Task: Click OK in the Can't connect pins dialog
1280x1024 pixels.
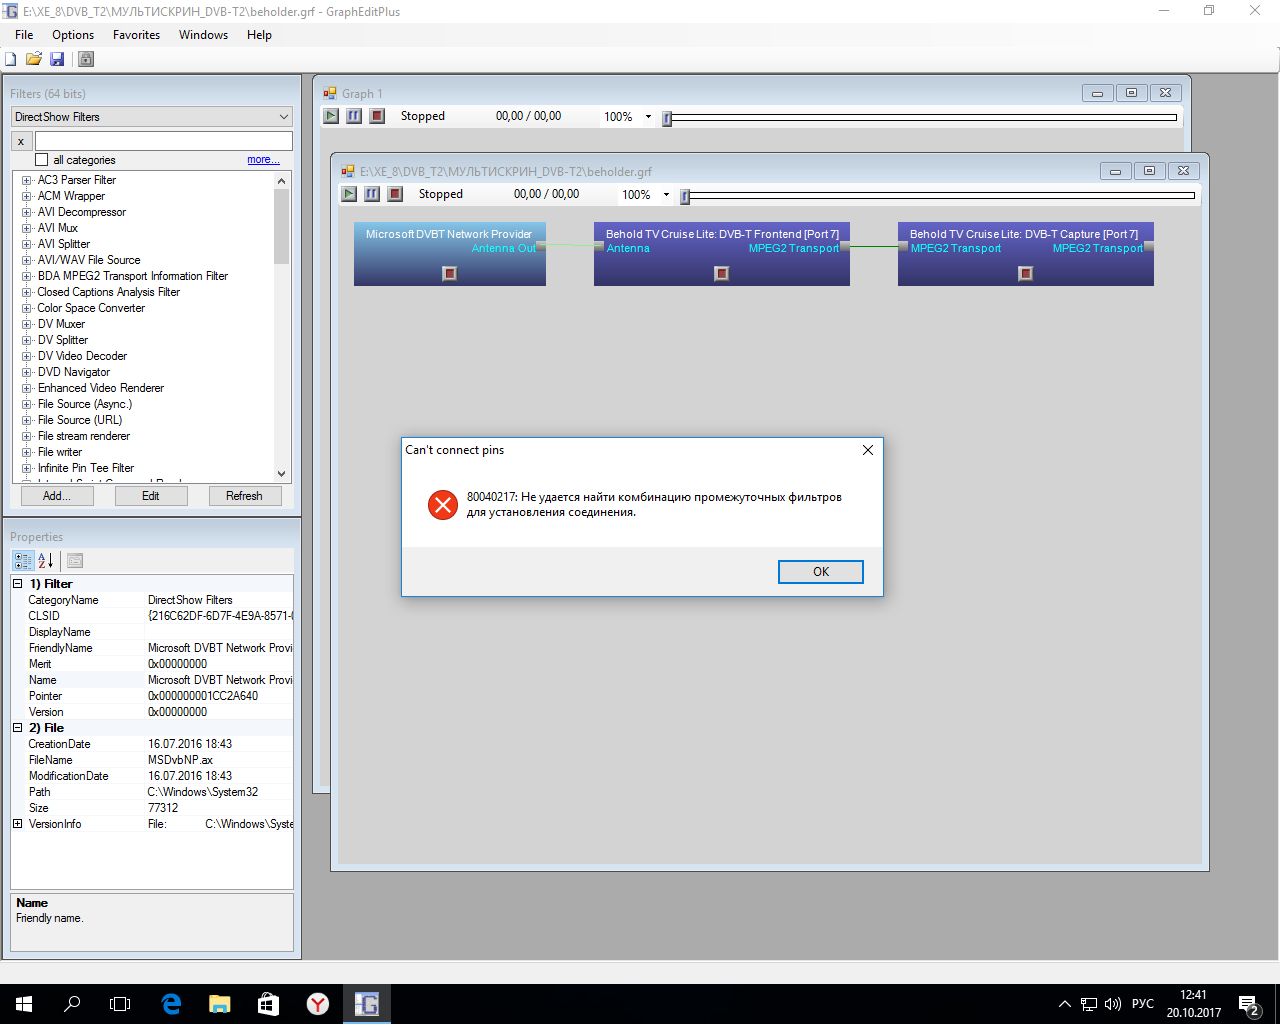Action: tap(820, 572)
